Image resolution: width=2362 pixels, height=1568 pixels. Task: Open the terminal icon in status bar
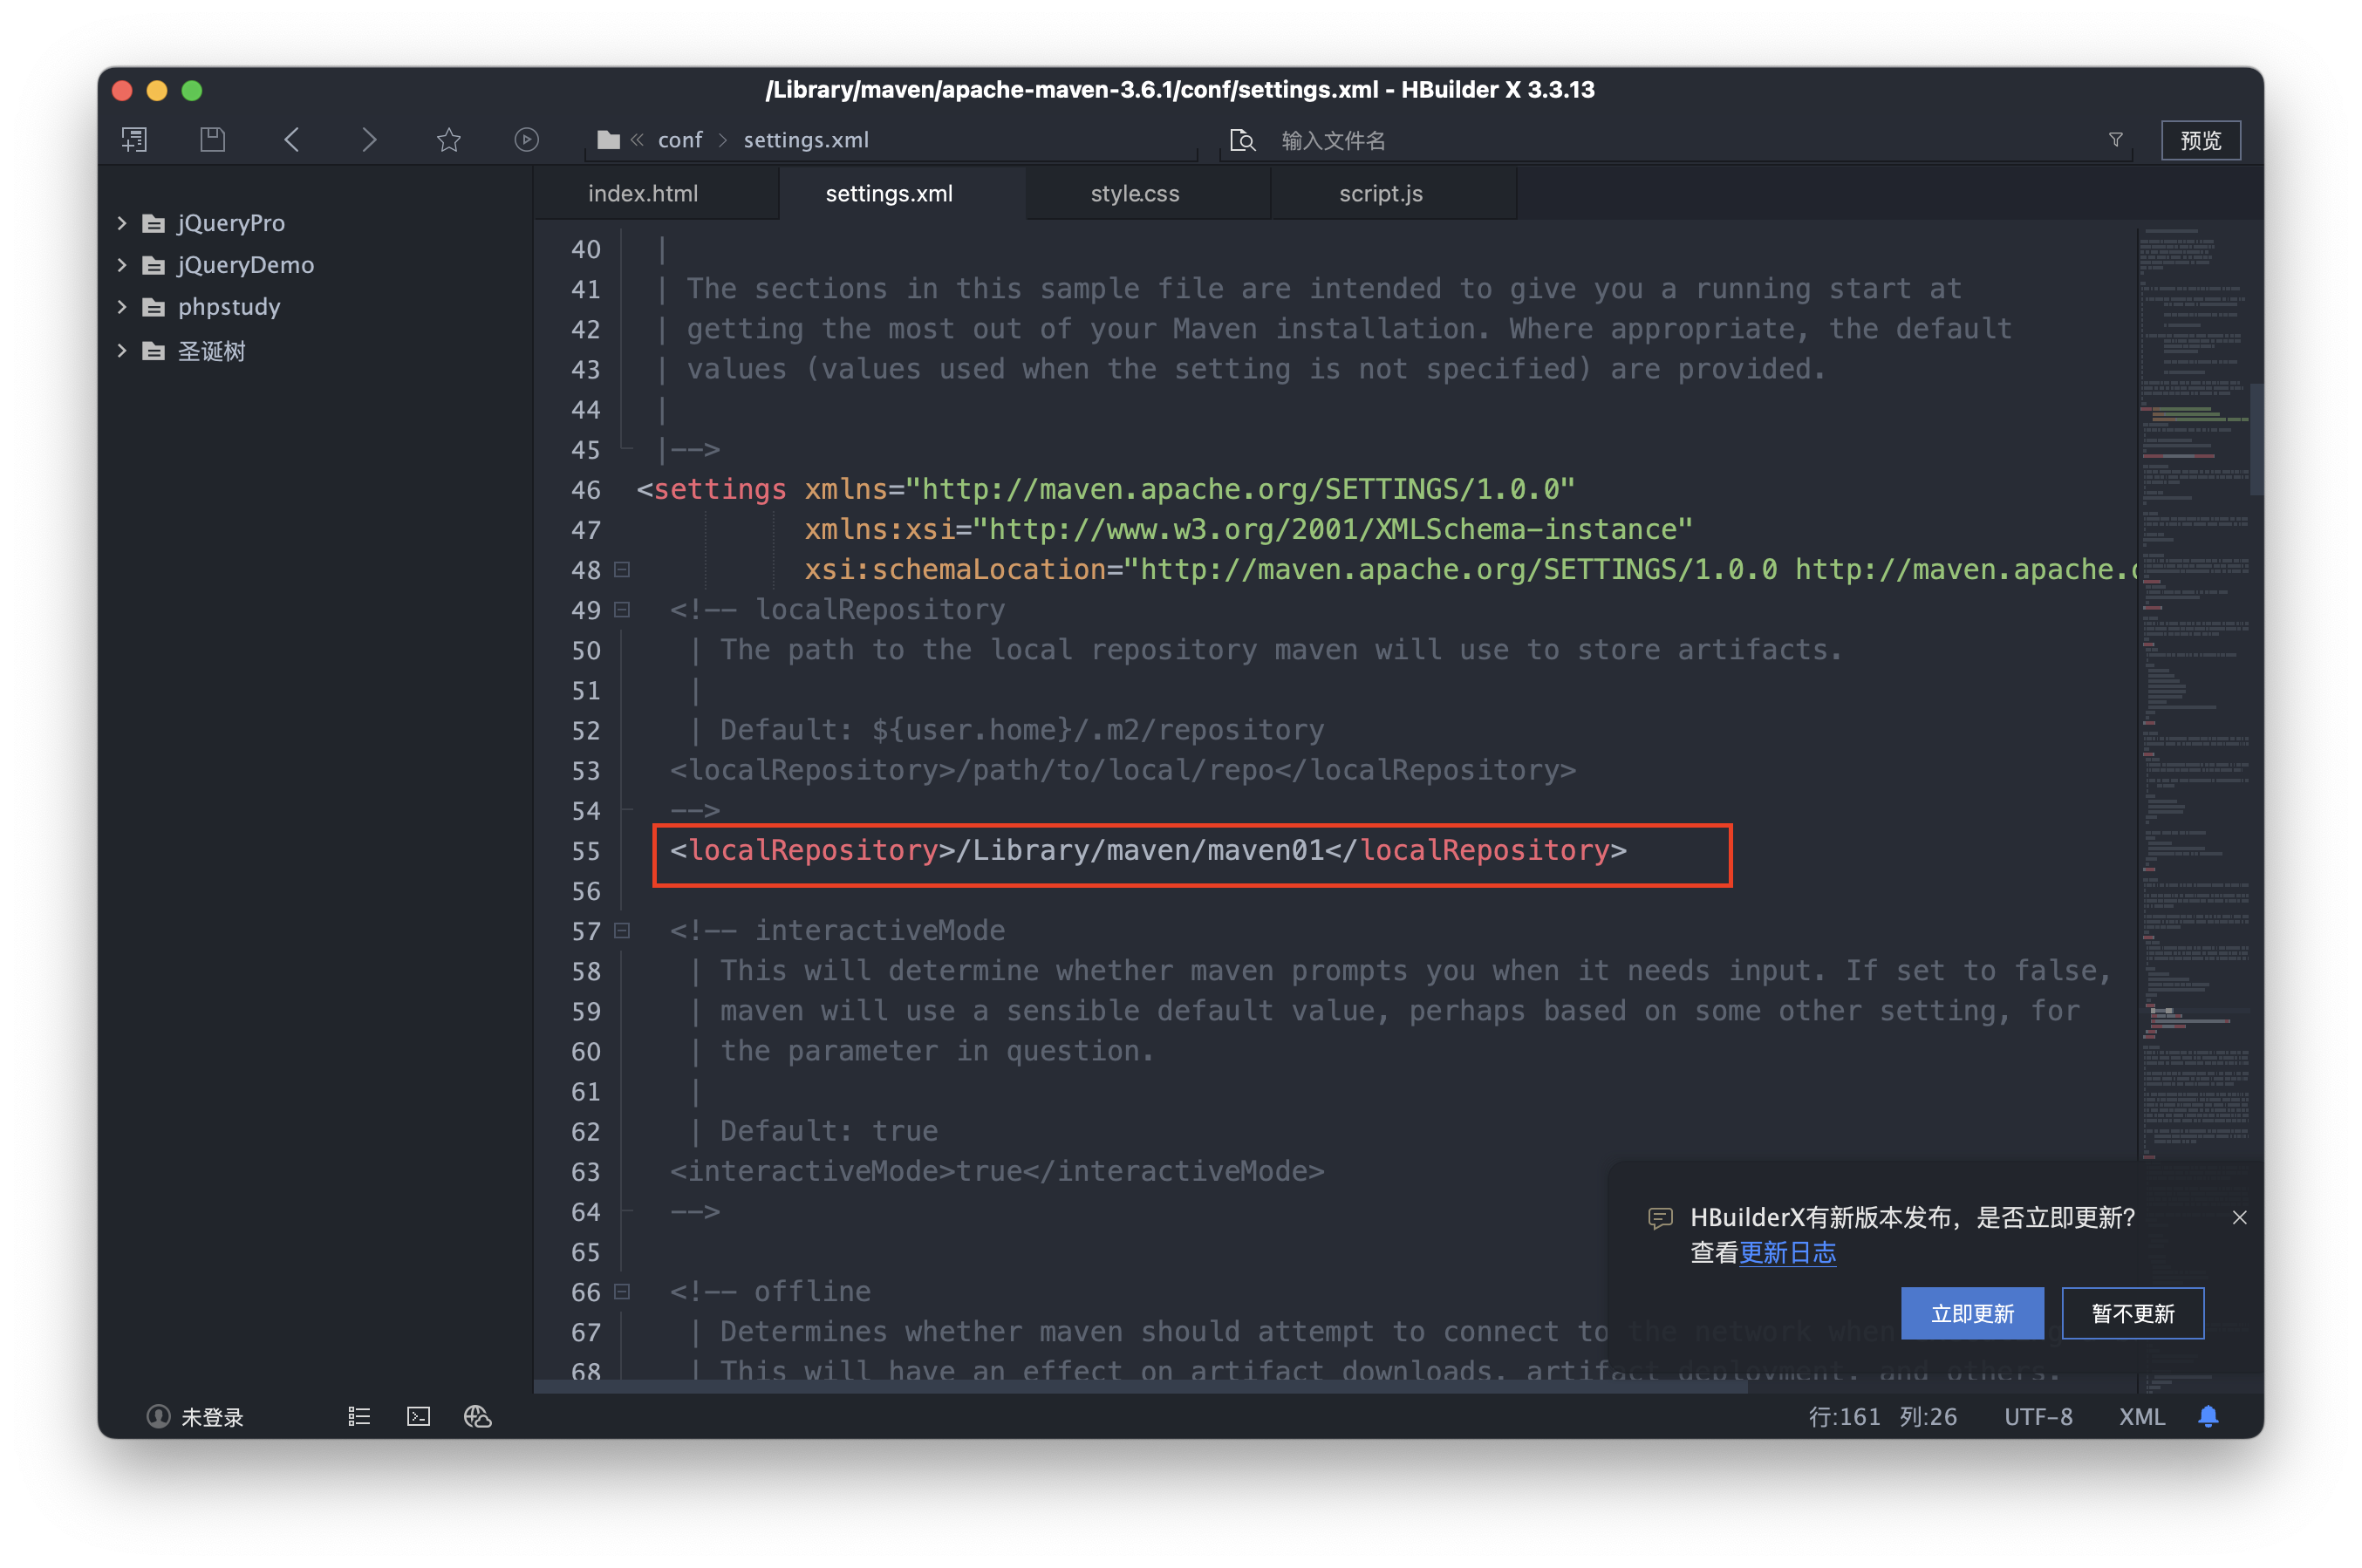click(418, 1416)
